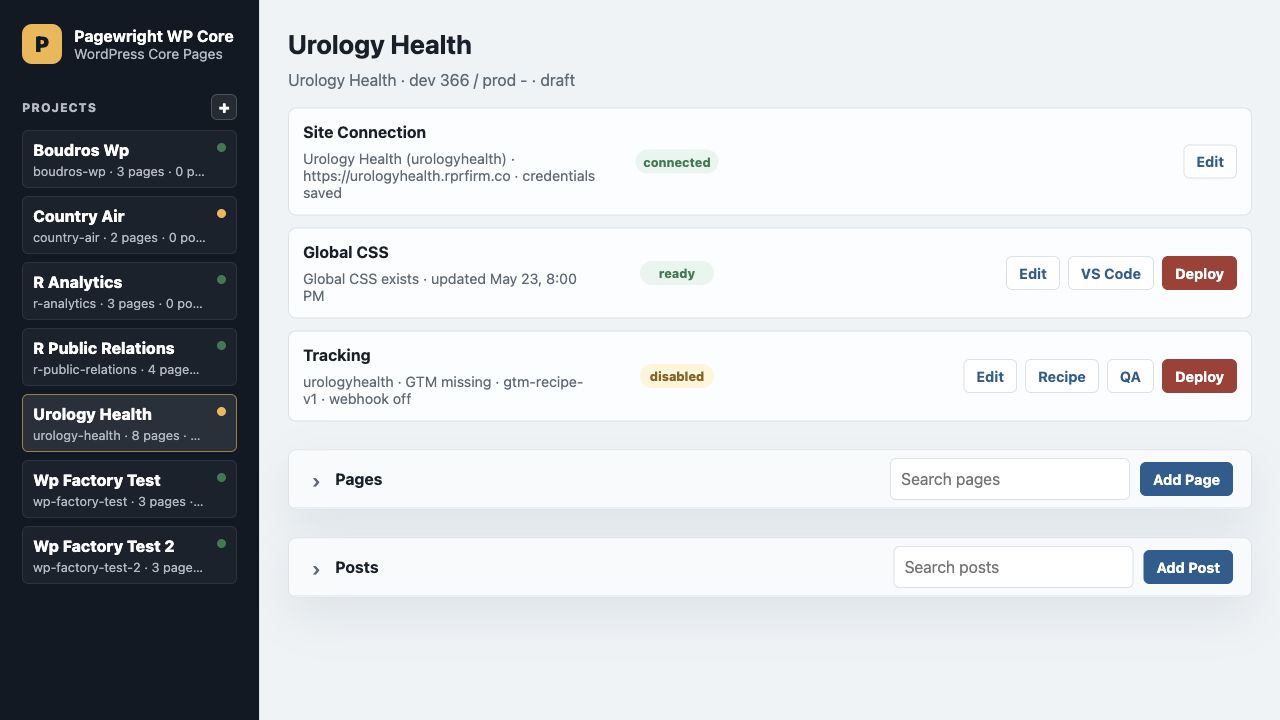The image size is (1280, 720).
Task: Edit the Tracking settings
Action: pos(990,376)
